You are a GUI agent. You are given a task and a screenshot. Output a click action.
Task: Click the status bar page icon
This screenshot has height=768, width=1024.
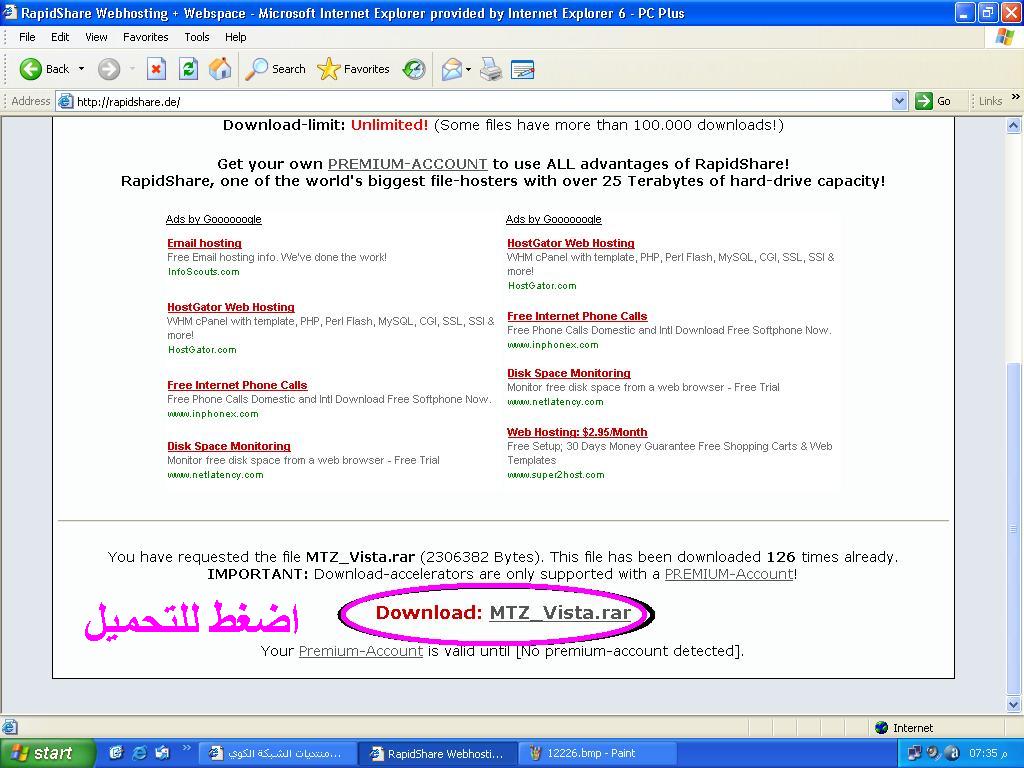tap(9, 727)
